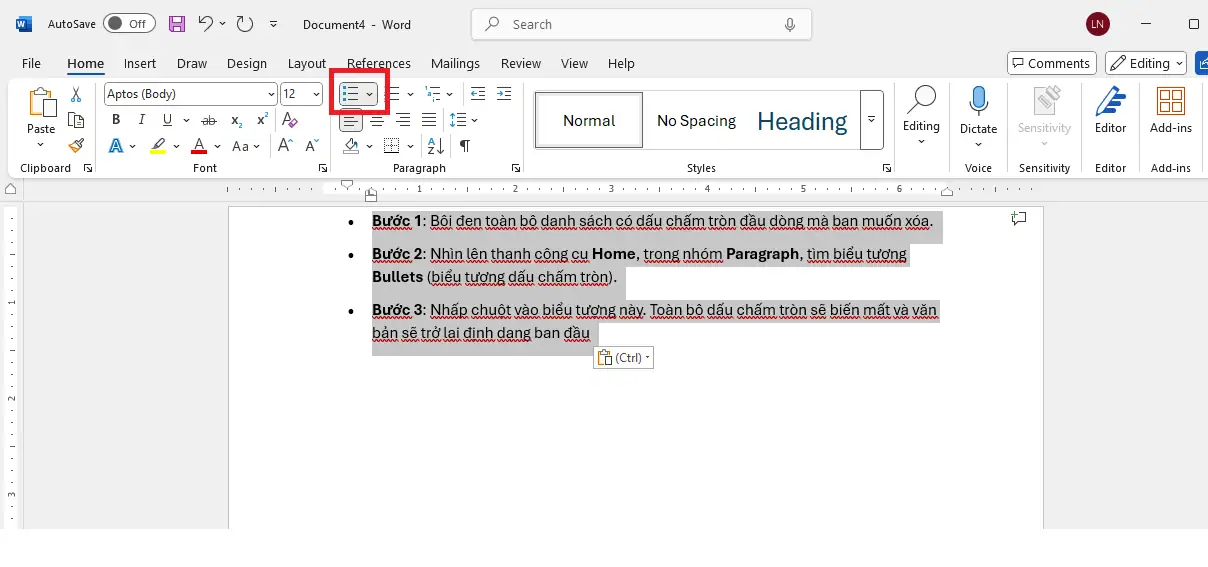Open the Editor proofing tool
The image size is (1208, 567).
pyautogui.click(x=1110, y=108)
